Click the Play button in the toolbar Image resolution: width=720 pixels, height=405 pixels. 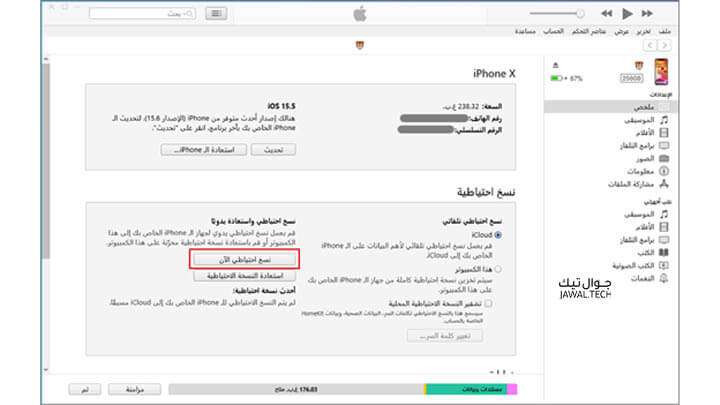click(x=627, y=14)
